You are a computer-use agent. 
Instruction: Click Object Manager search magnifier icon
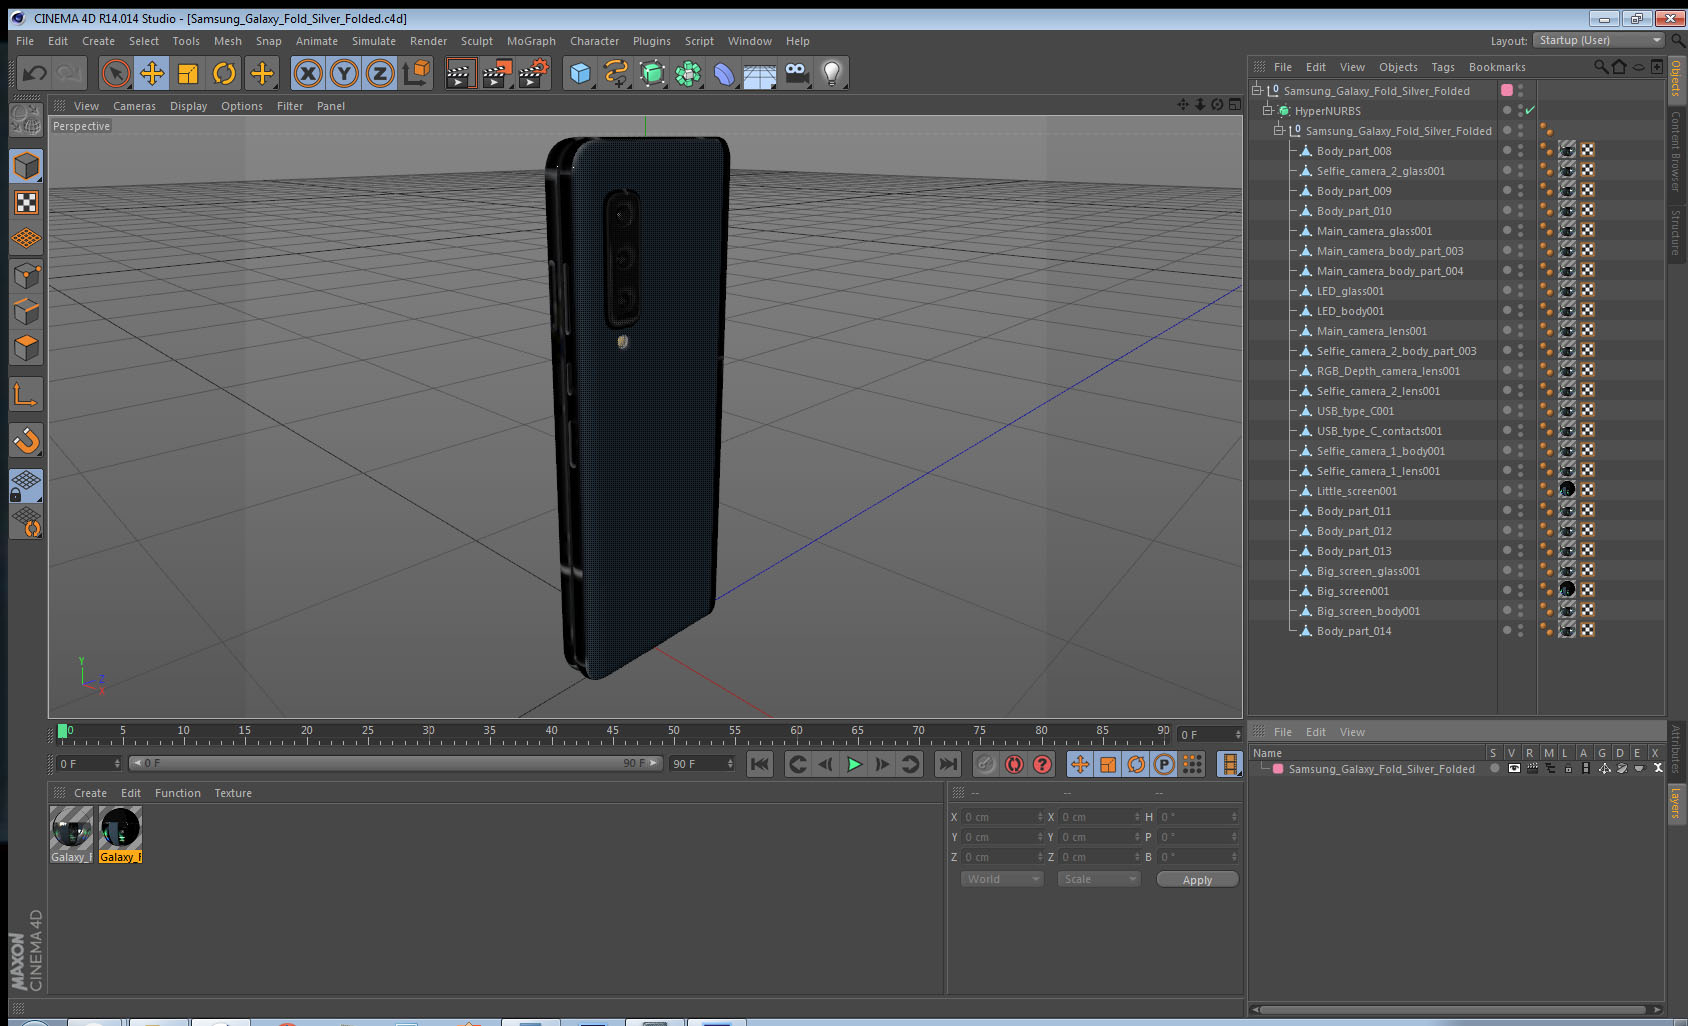point(1601,67)
